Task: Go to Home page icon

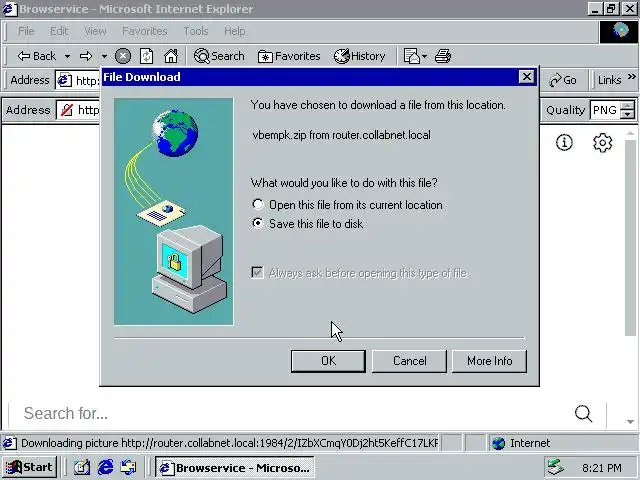Action: click(x=171, y=56)
